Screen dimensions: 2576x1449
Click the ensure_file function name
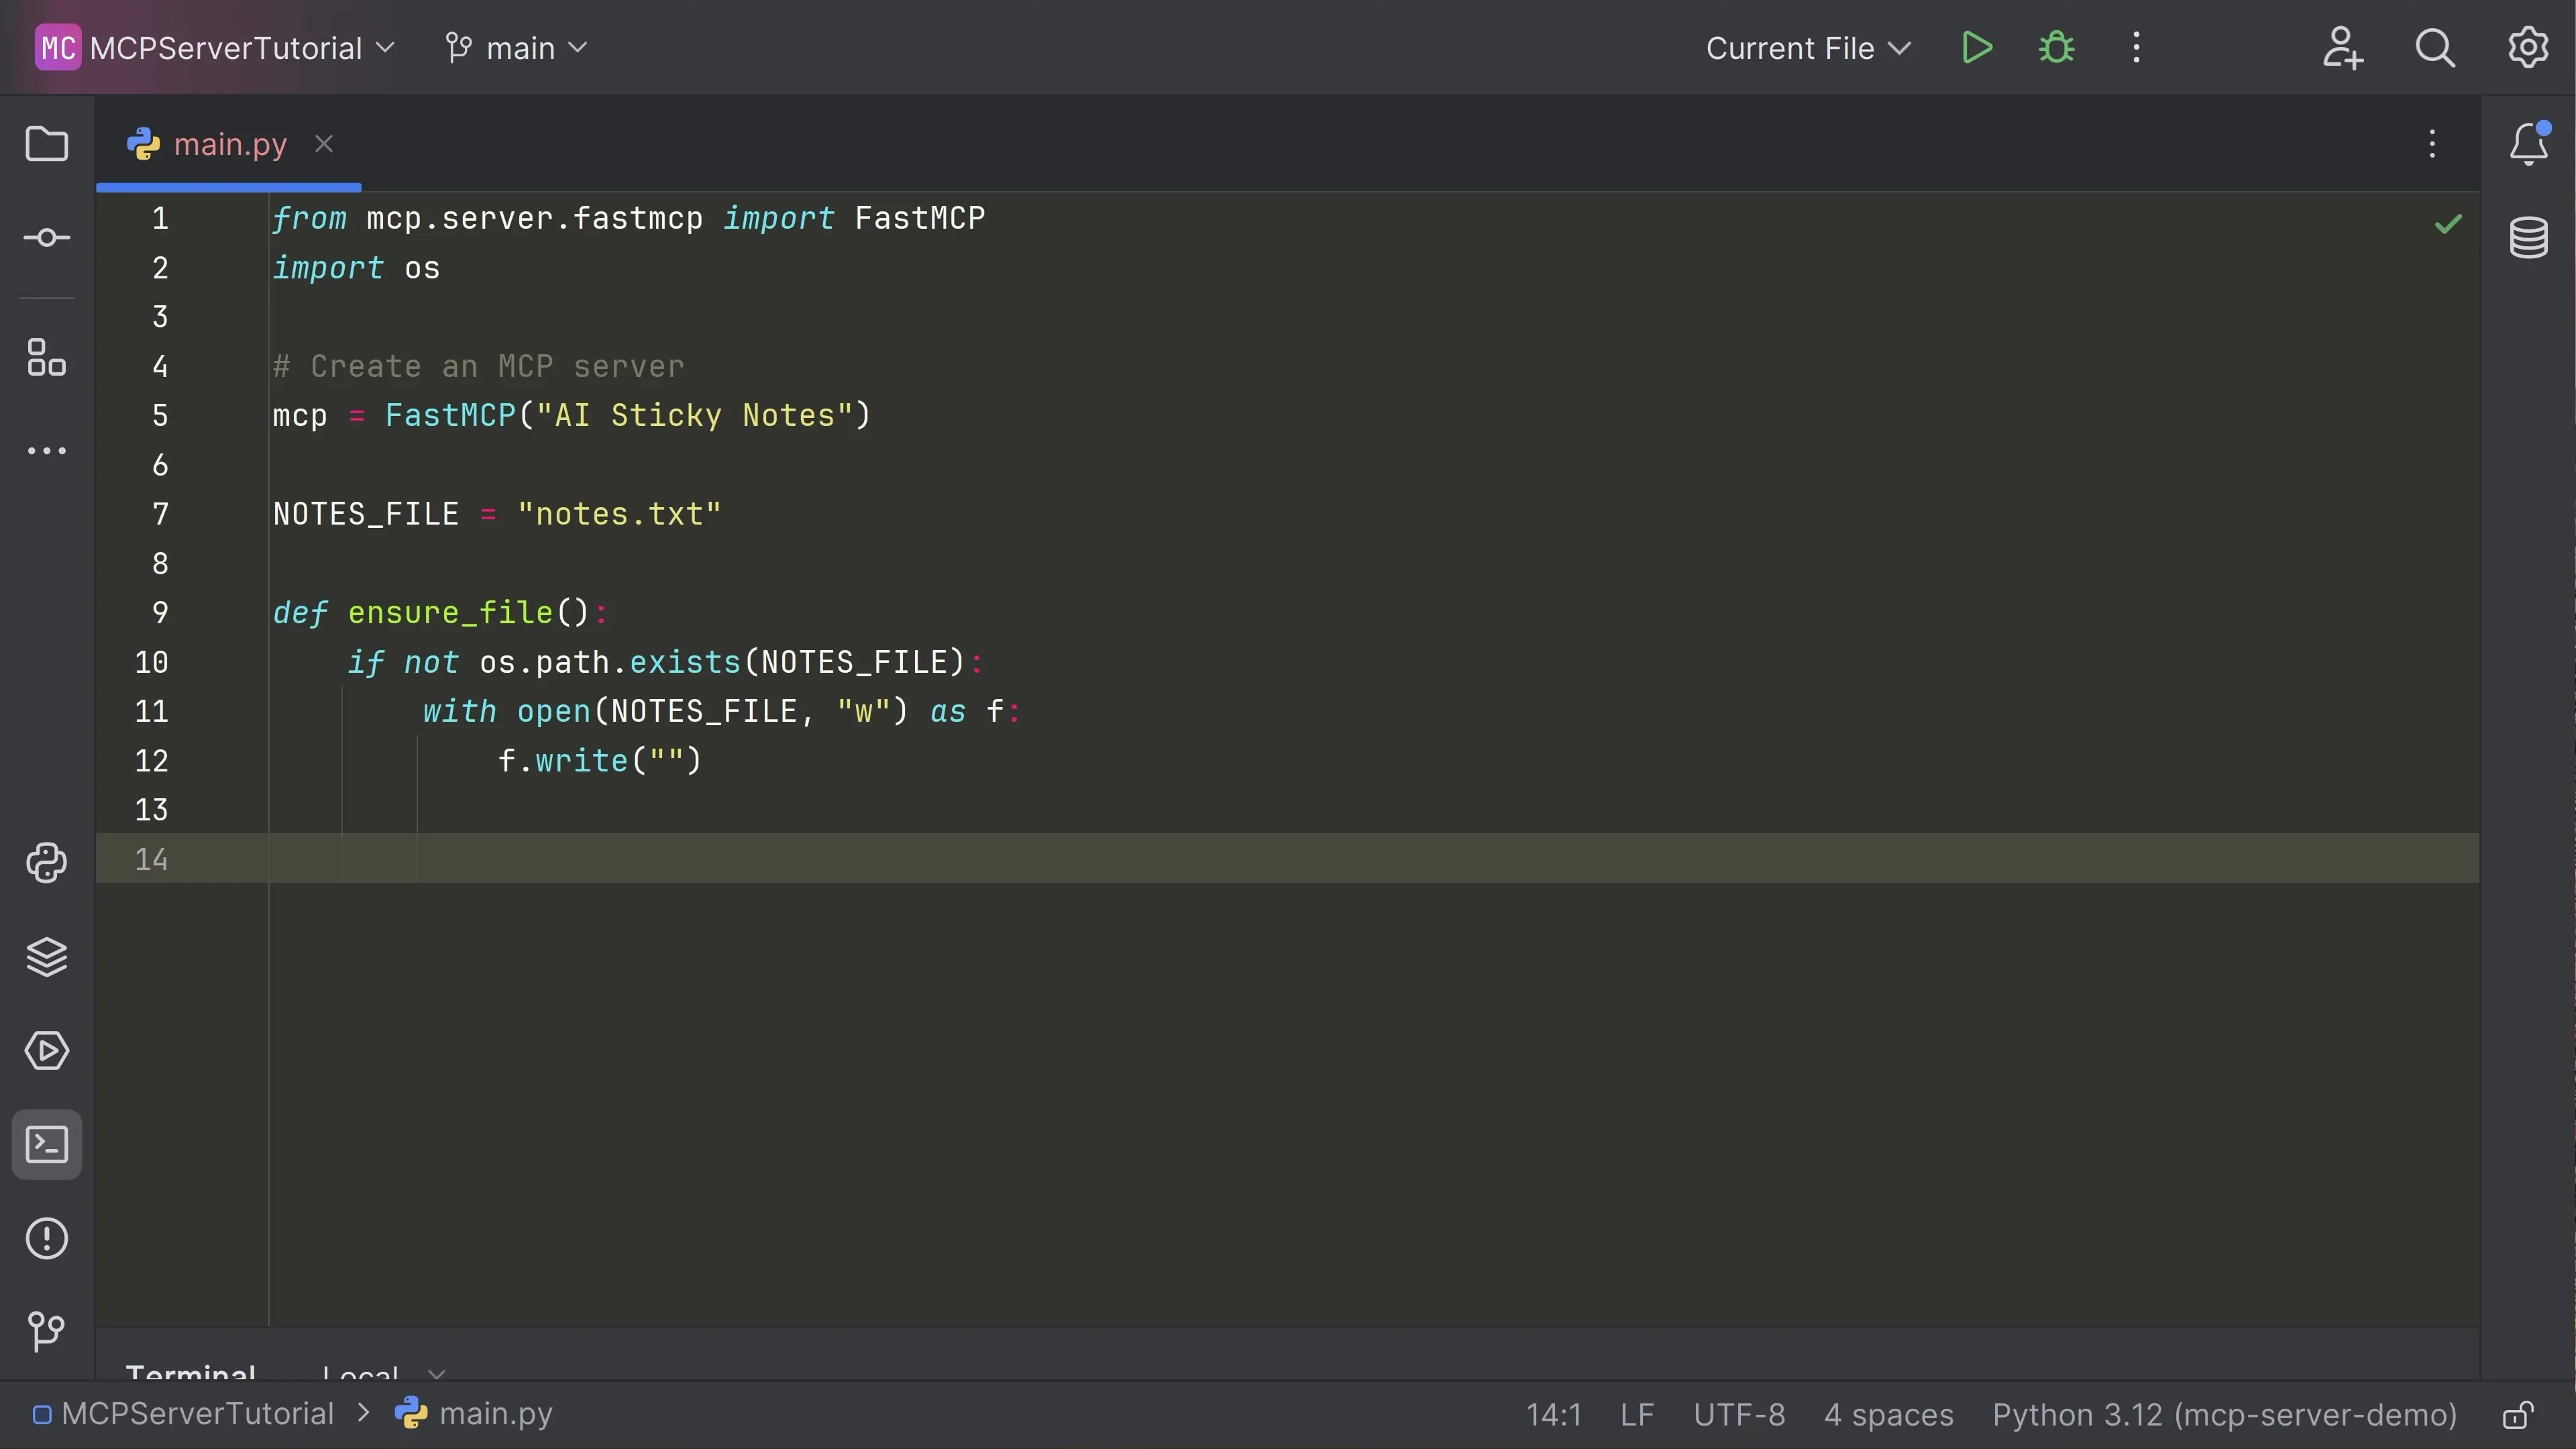coord(450,612)
